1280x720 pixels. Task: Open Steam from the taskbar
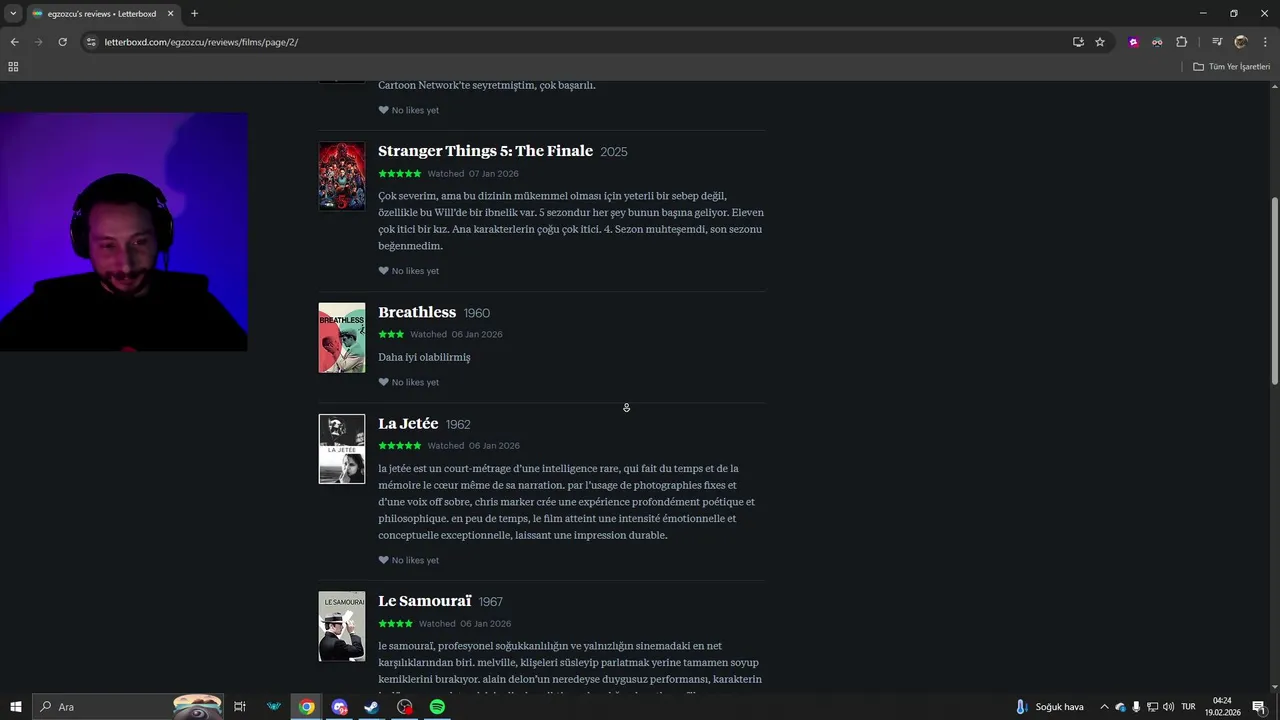[371, 707]
